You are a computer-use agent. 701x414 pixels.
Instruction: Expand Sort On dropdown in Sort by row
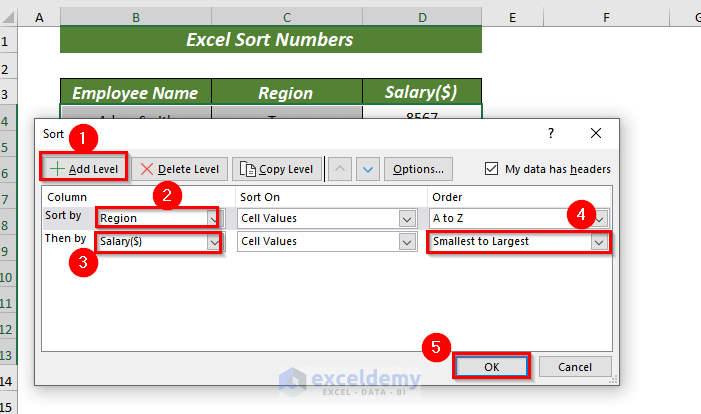click(x=407, y=219)
